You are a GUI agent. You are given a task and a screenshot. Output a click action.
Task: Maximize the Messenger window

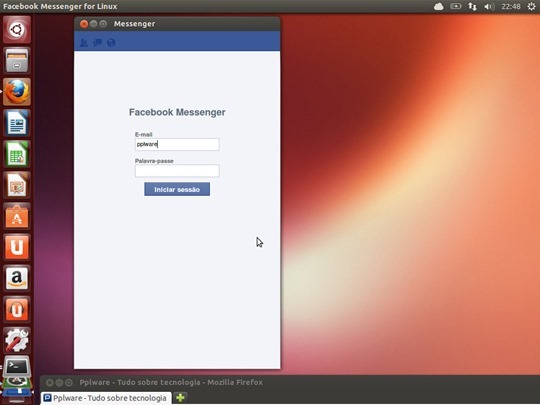point(103,24)
